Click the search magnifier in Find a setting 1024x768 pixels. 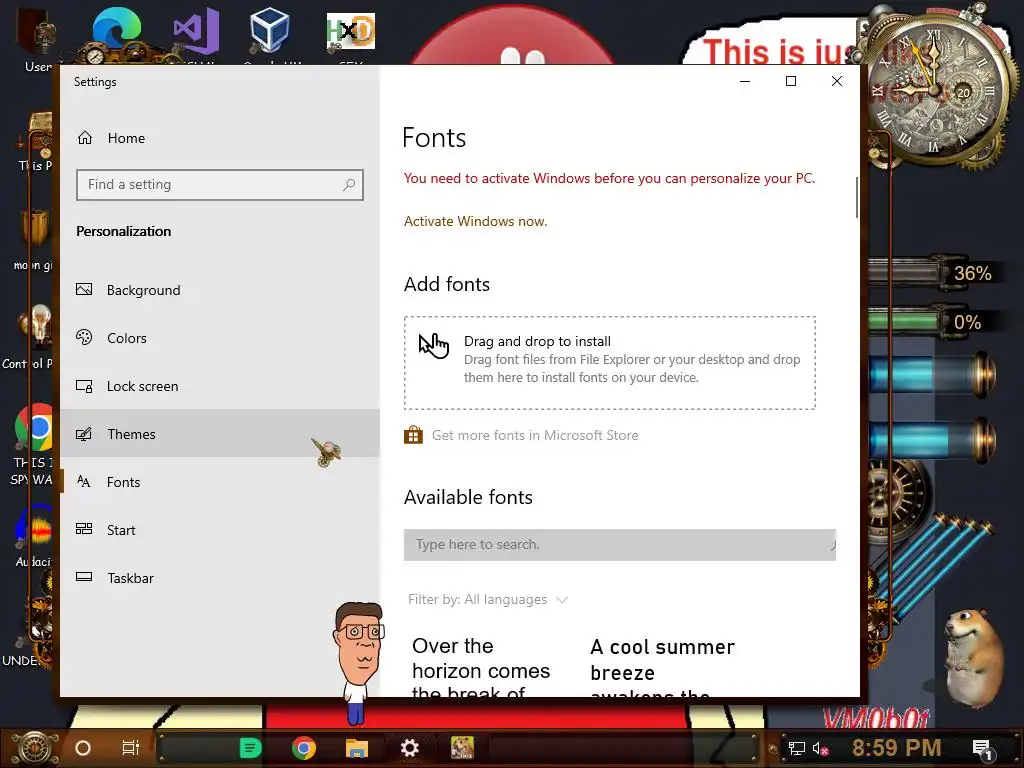click(349, 185)
